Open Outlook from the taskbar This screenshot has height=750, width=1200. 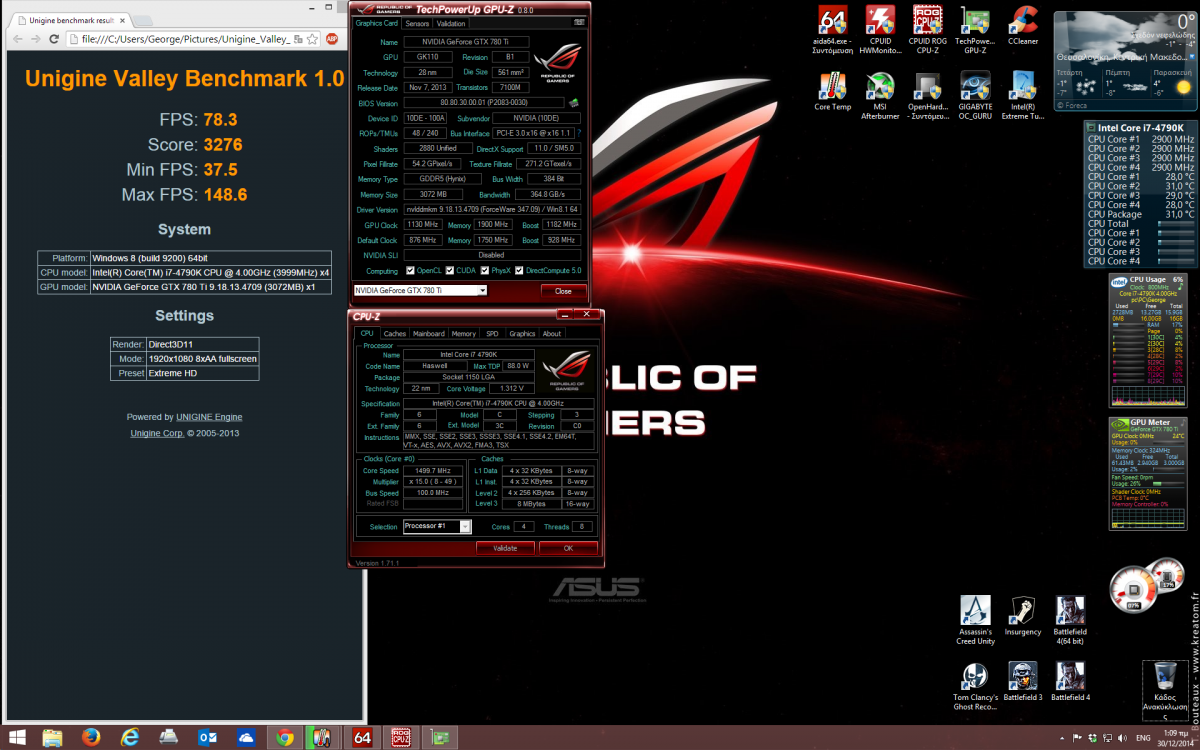(x=208, y=738)
